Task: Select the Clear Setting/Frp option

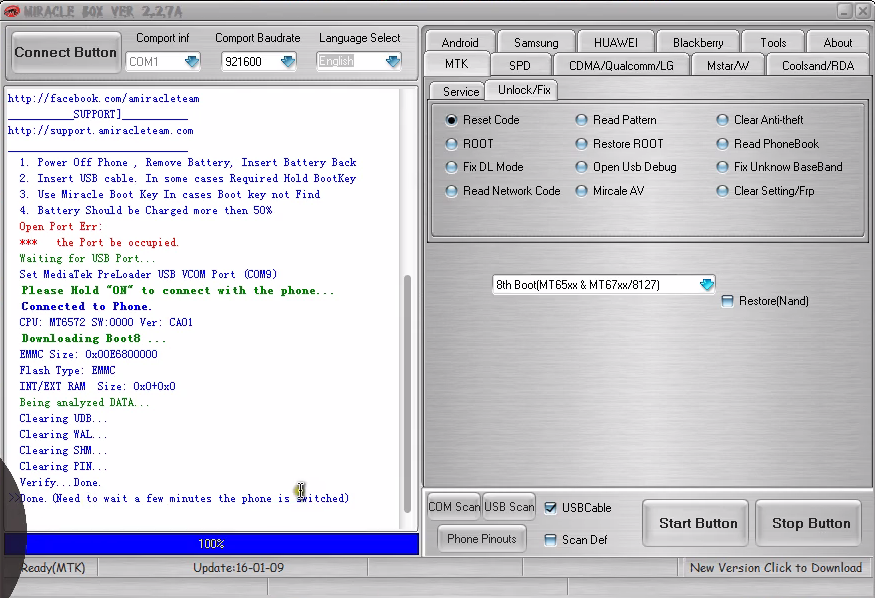Action: 723,191
